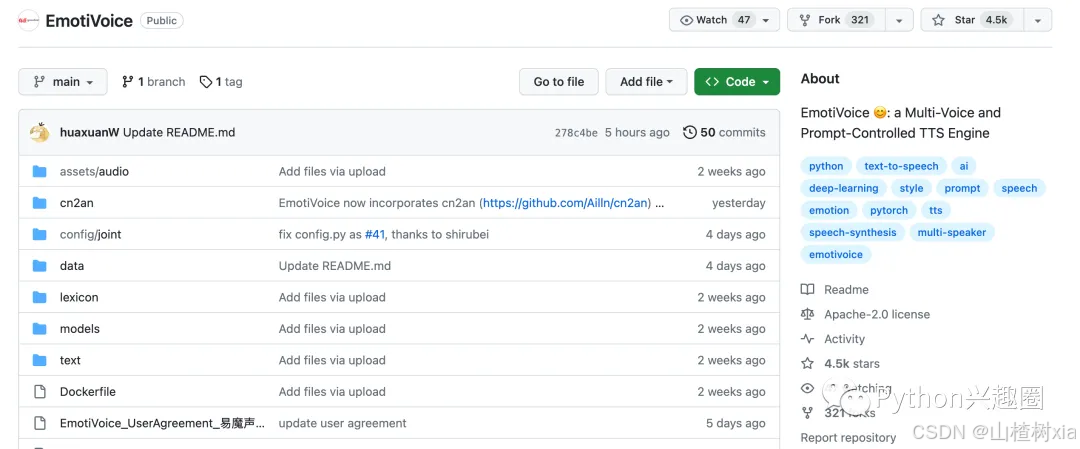Screen dimensions: 1080x449
Task: Open the models folder
Action: pos(80,328)
